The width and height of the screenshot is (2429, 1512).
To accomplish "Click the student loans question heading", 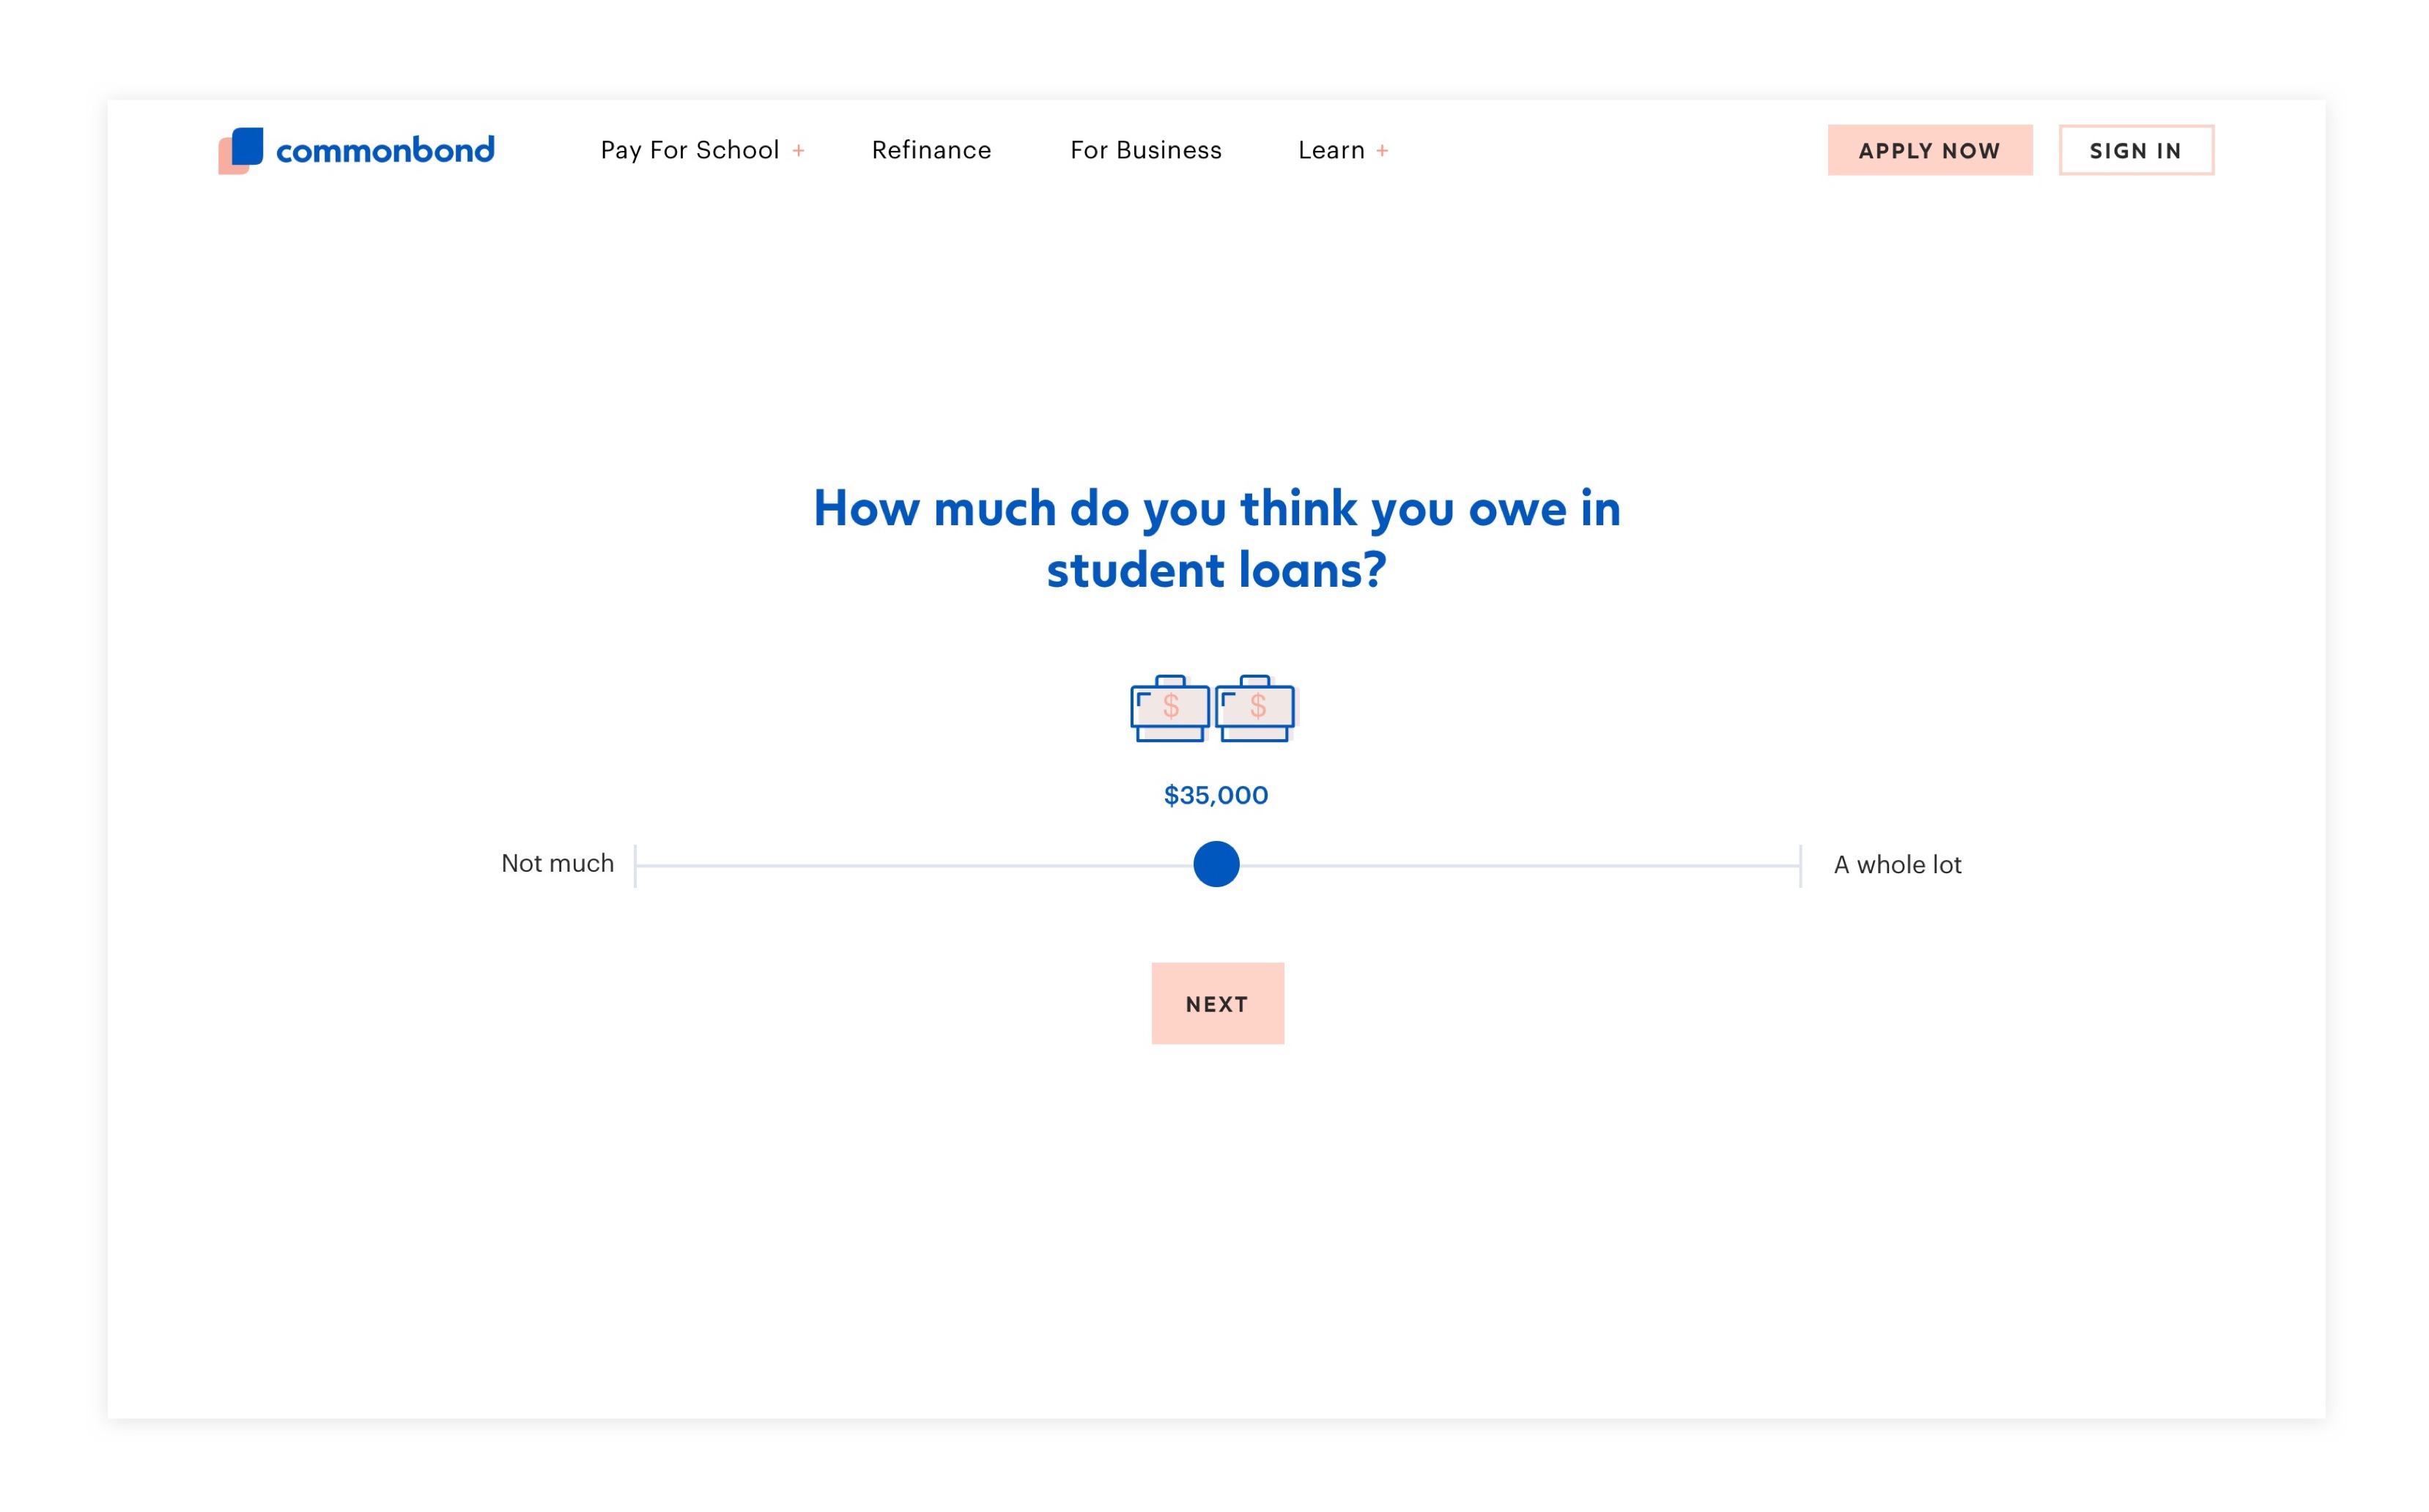I will click(x=1216, y=538).
